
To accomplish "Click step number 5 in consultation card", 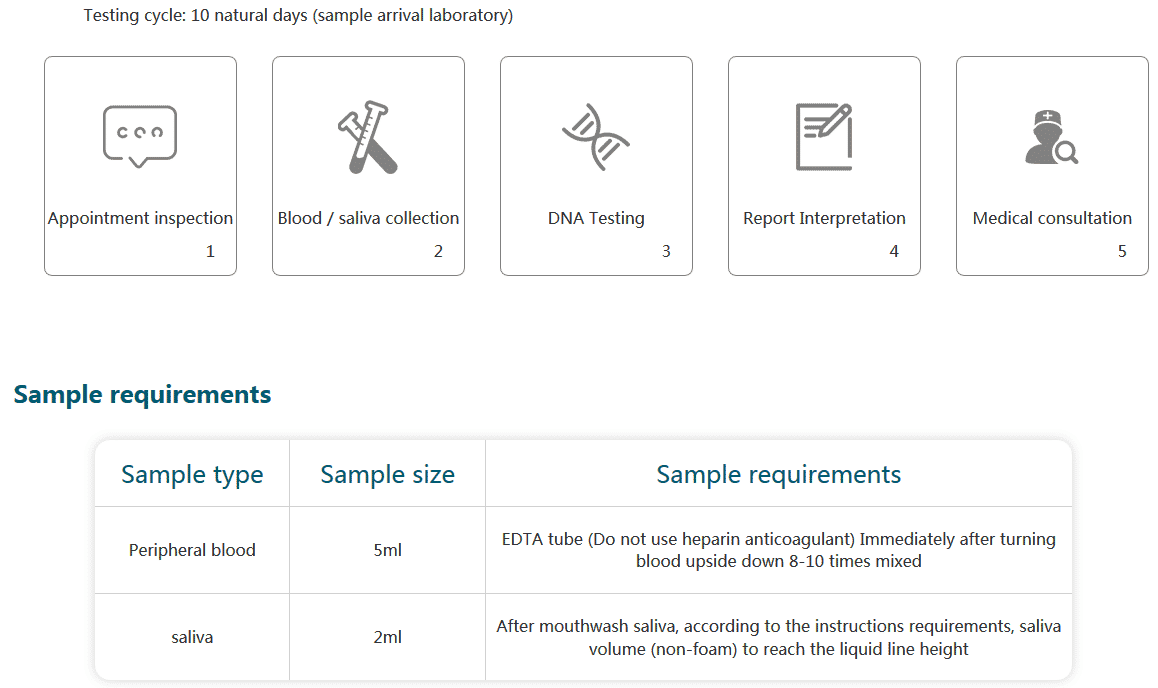I will (x=1122, y=252).
